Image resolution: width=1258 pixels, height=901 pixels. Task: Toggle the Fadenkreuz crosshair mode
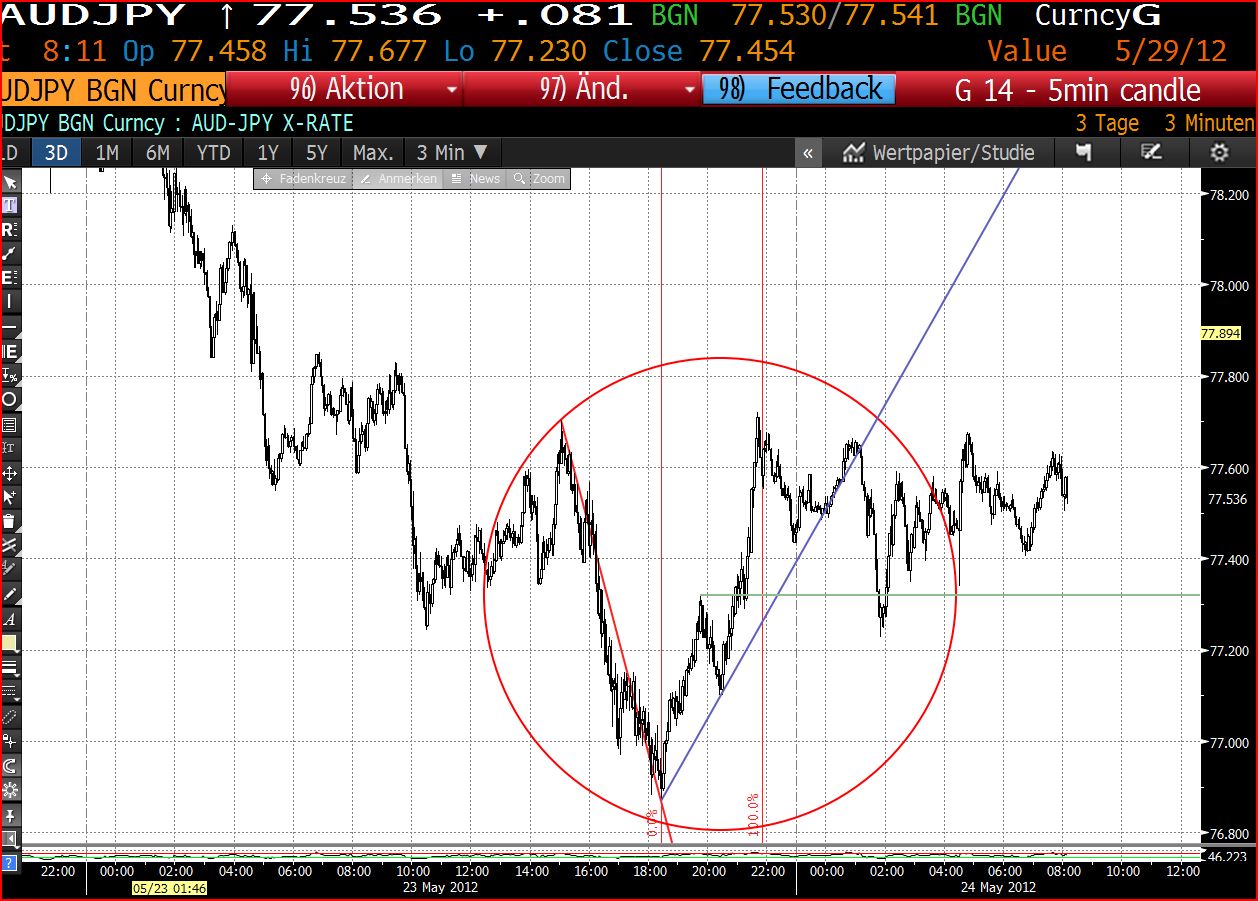pyautogui.click(x=302, y=177)
